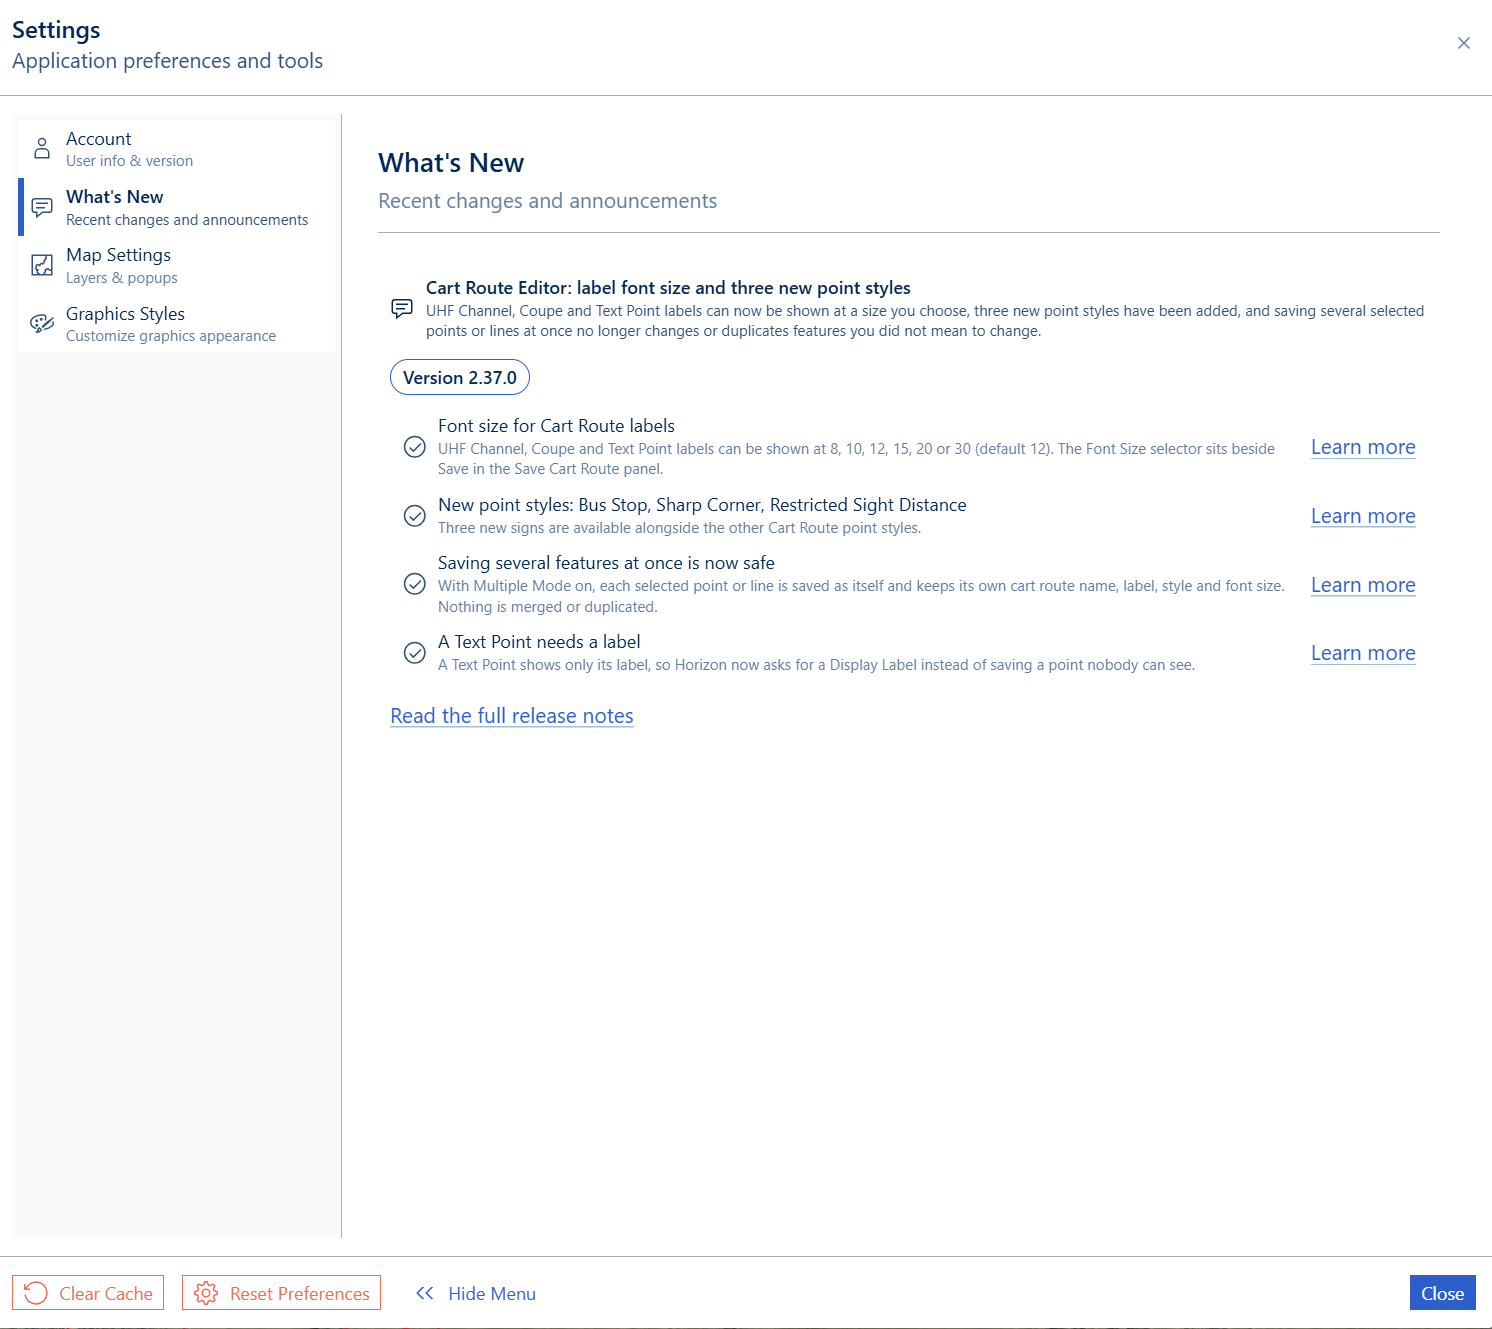Click the Hide Menu label
Screen dimensions: 1492x1329
tap(492, 1294)
